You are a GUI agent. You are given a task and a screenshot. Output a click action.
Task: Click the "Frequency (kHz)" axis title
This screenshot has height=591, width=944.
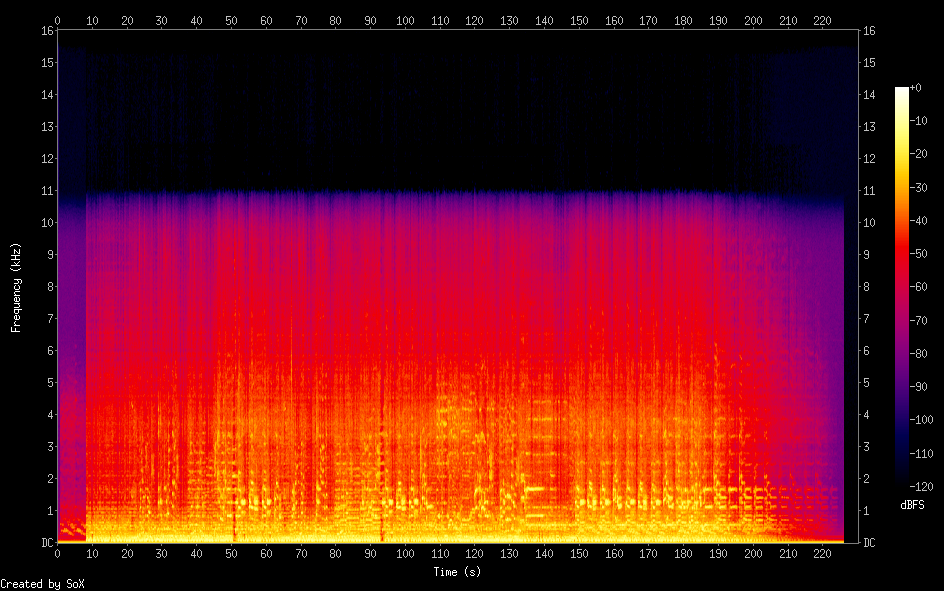(x=16, y=288)
